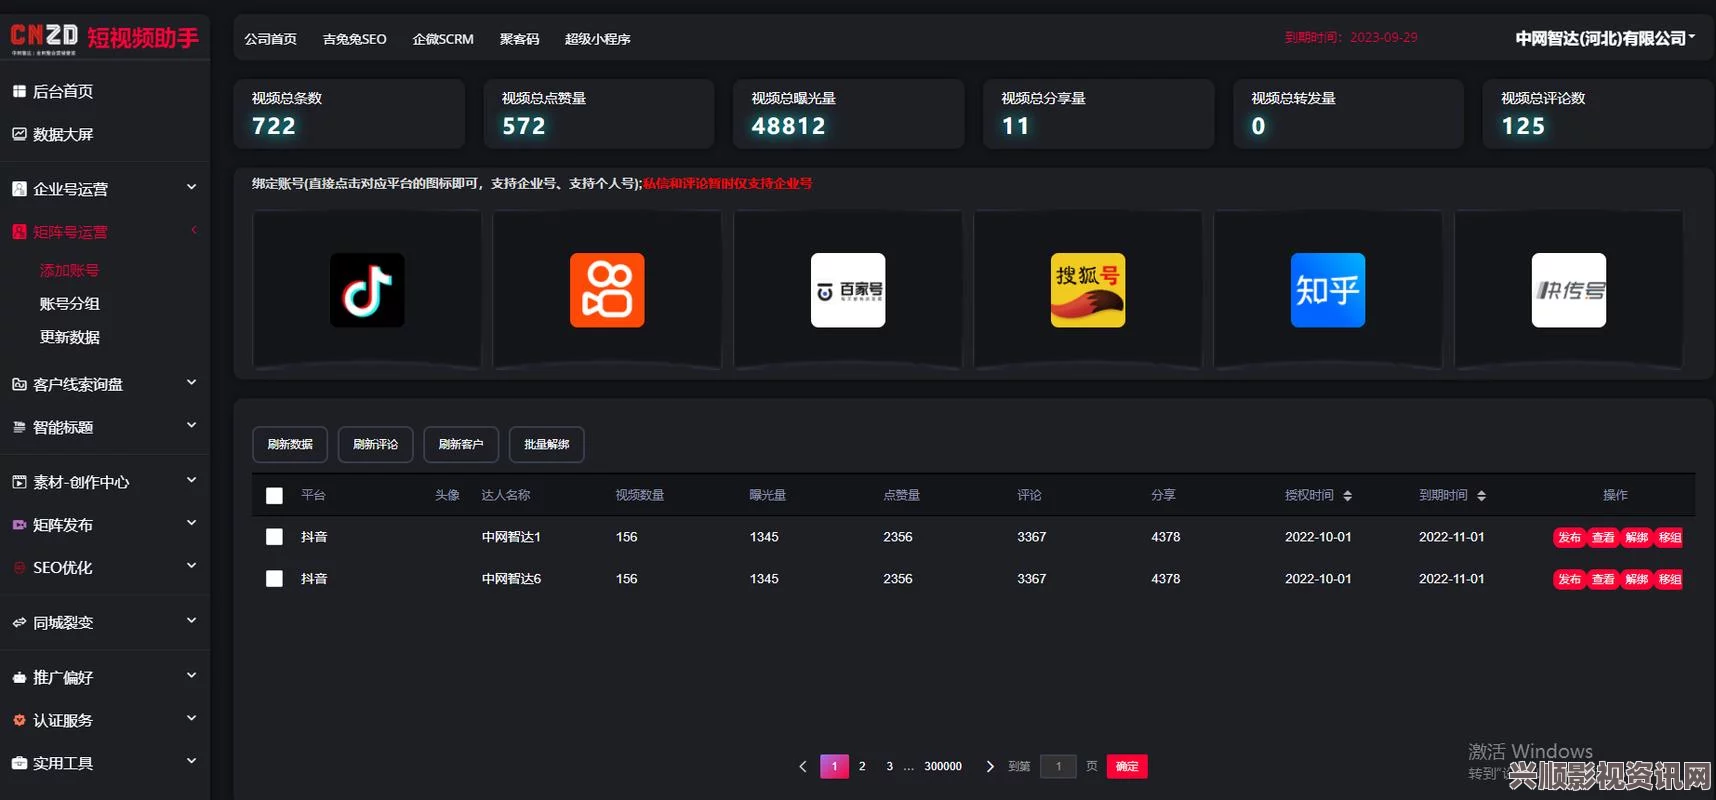
Task: Expand the 素材-创作中心 chevron
Action: click(x=191, y=480)
